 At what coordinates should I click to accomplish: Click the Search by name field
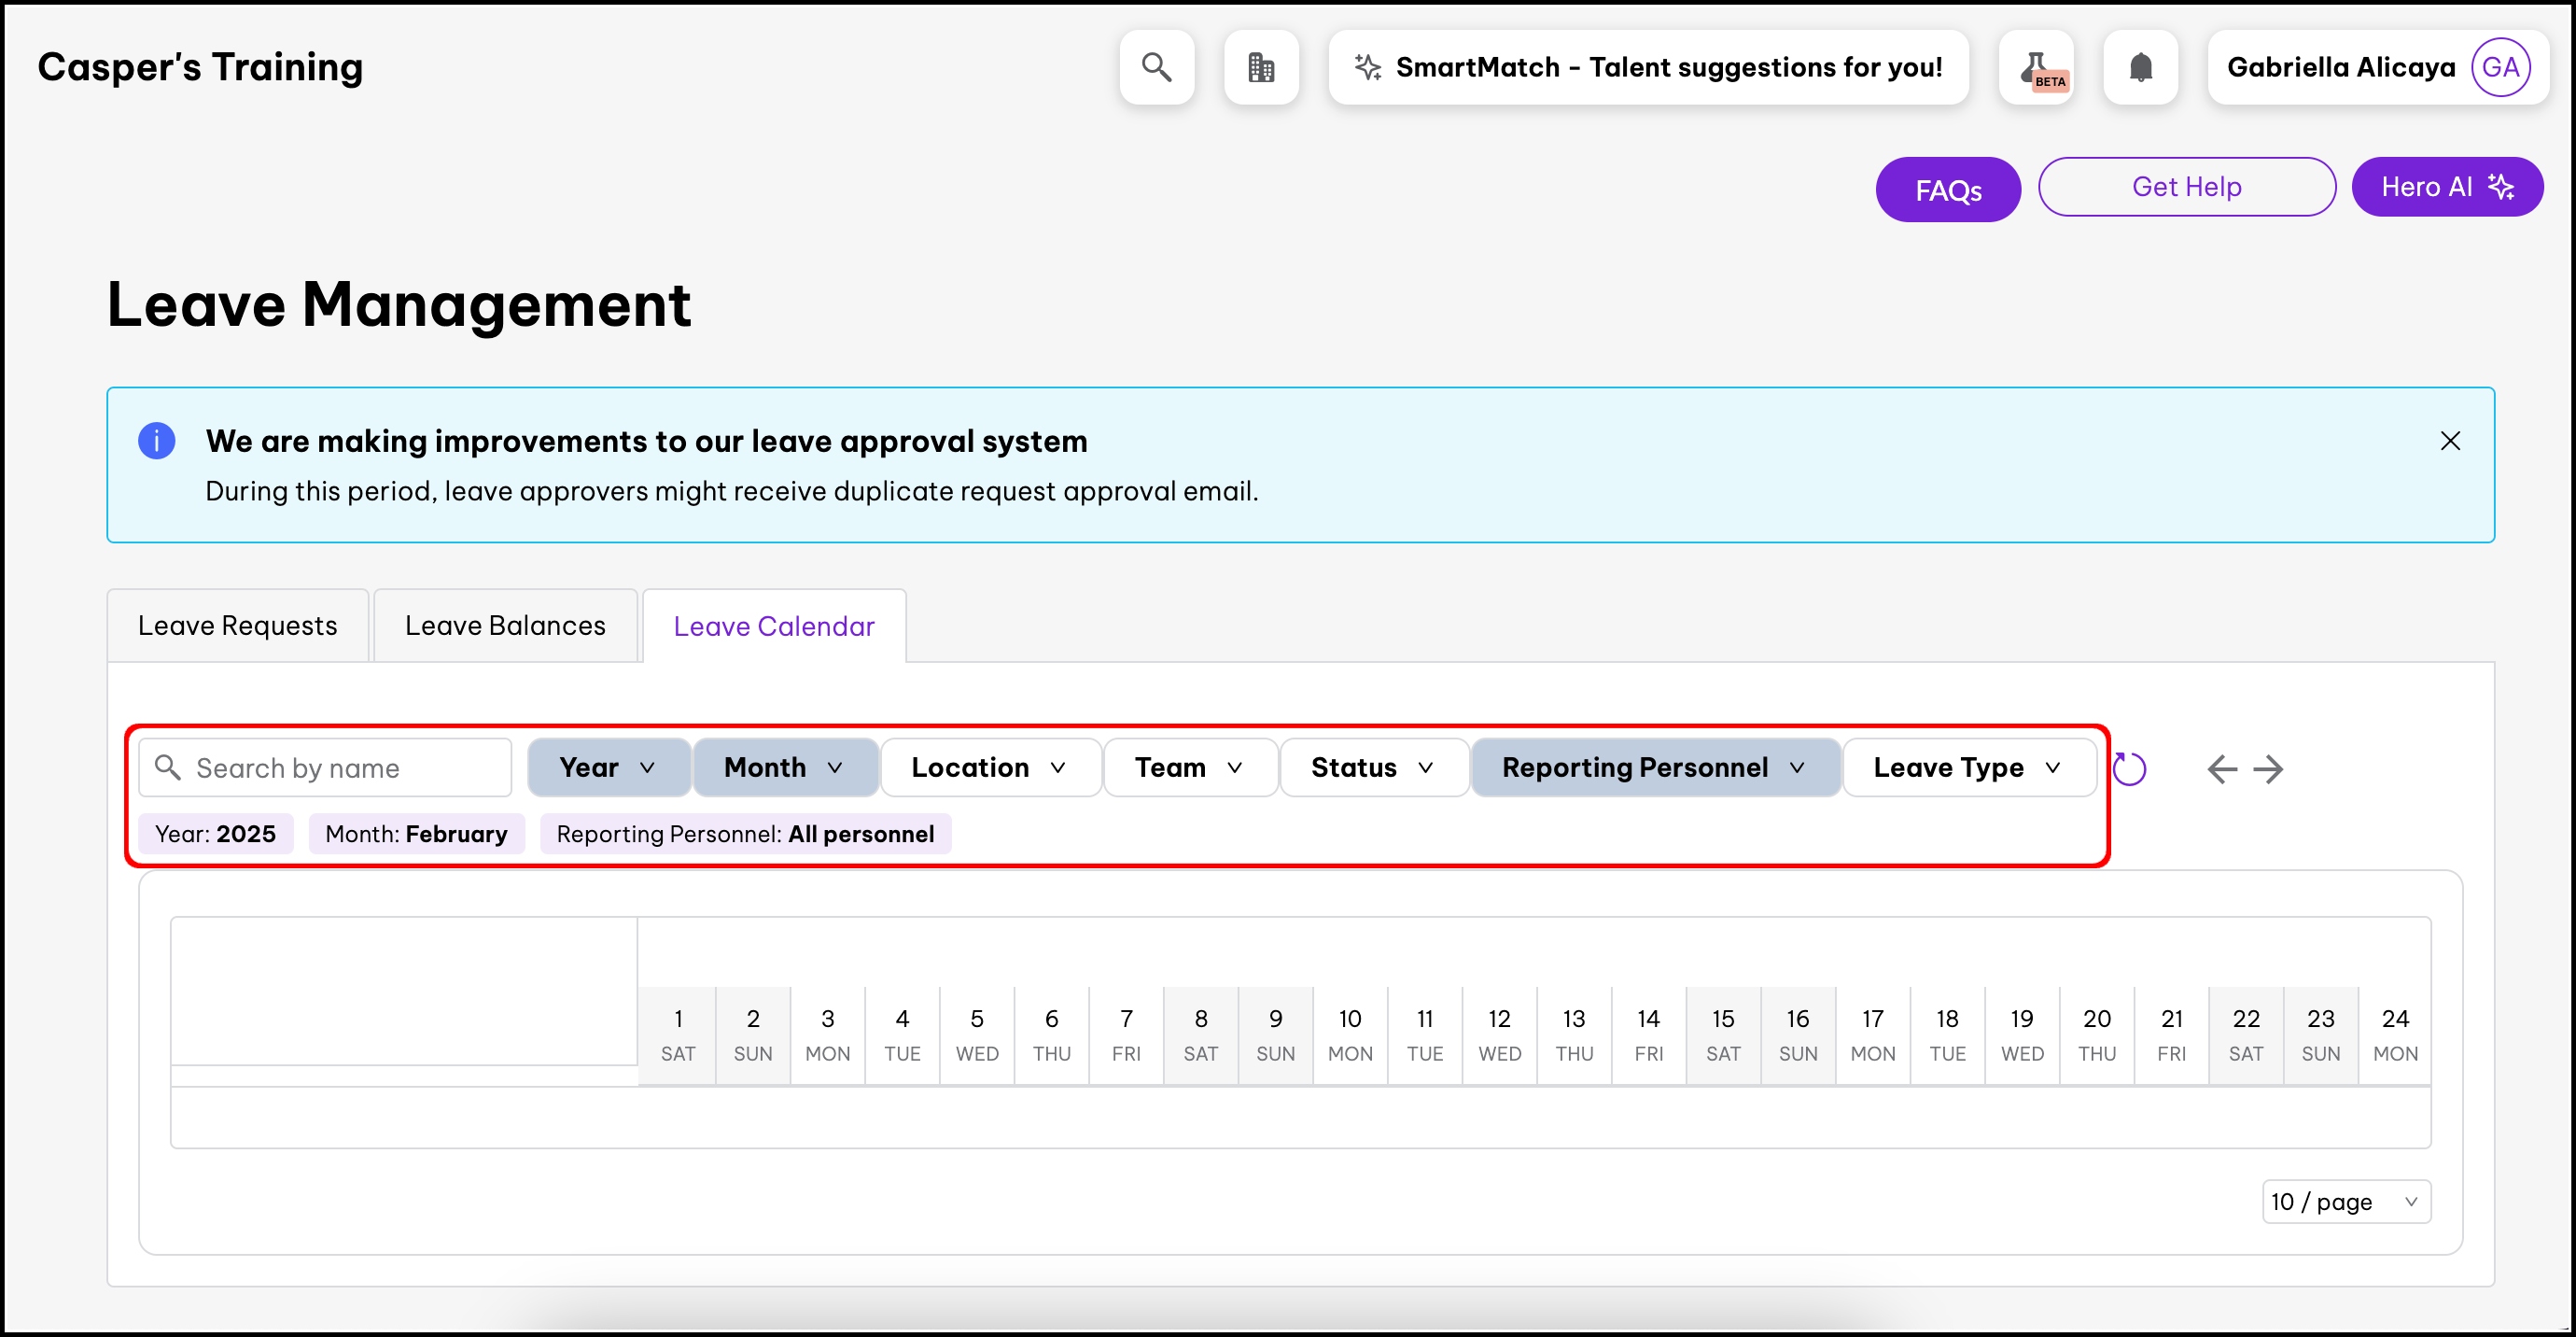325,768
